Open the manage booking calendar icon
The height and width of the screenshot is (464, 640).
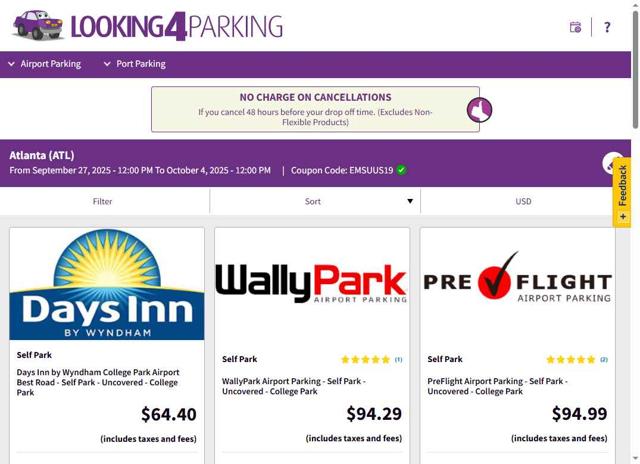tap(575, 27)
